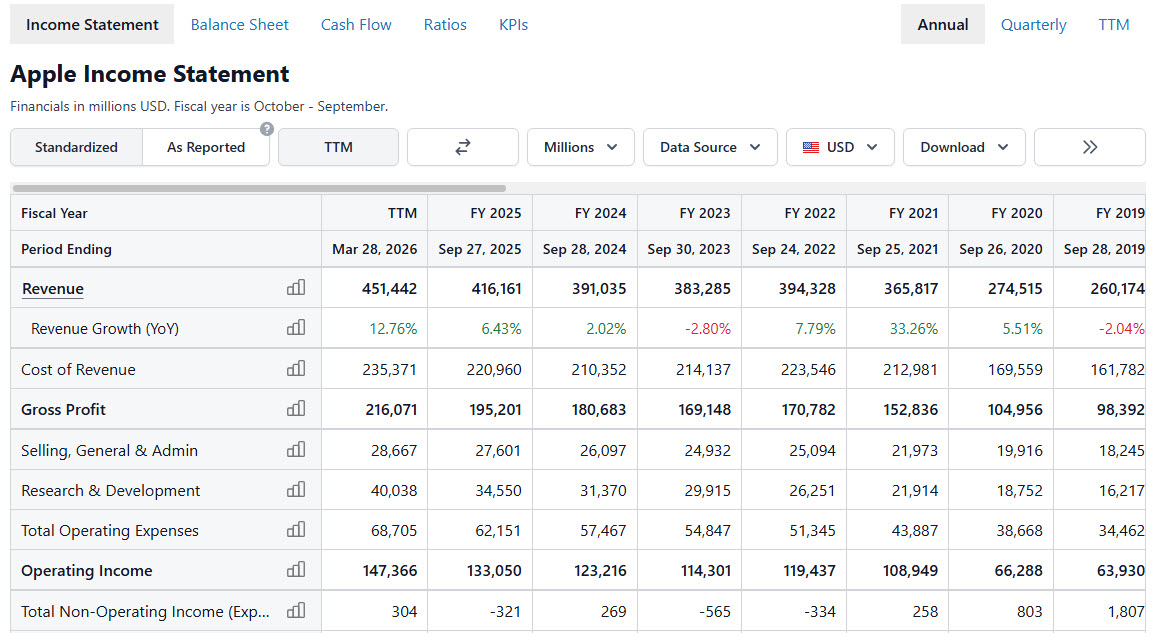Click the Gross Profit row label
Image resolution: width=1160 pixels, height=633 pixels.
63,410
